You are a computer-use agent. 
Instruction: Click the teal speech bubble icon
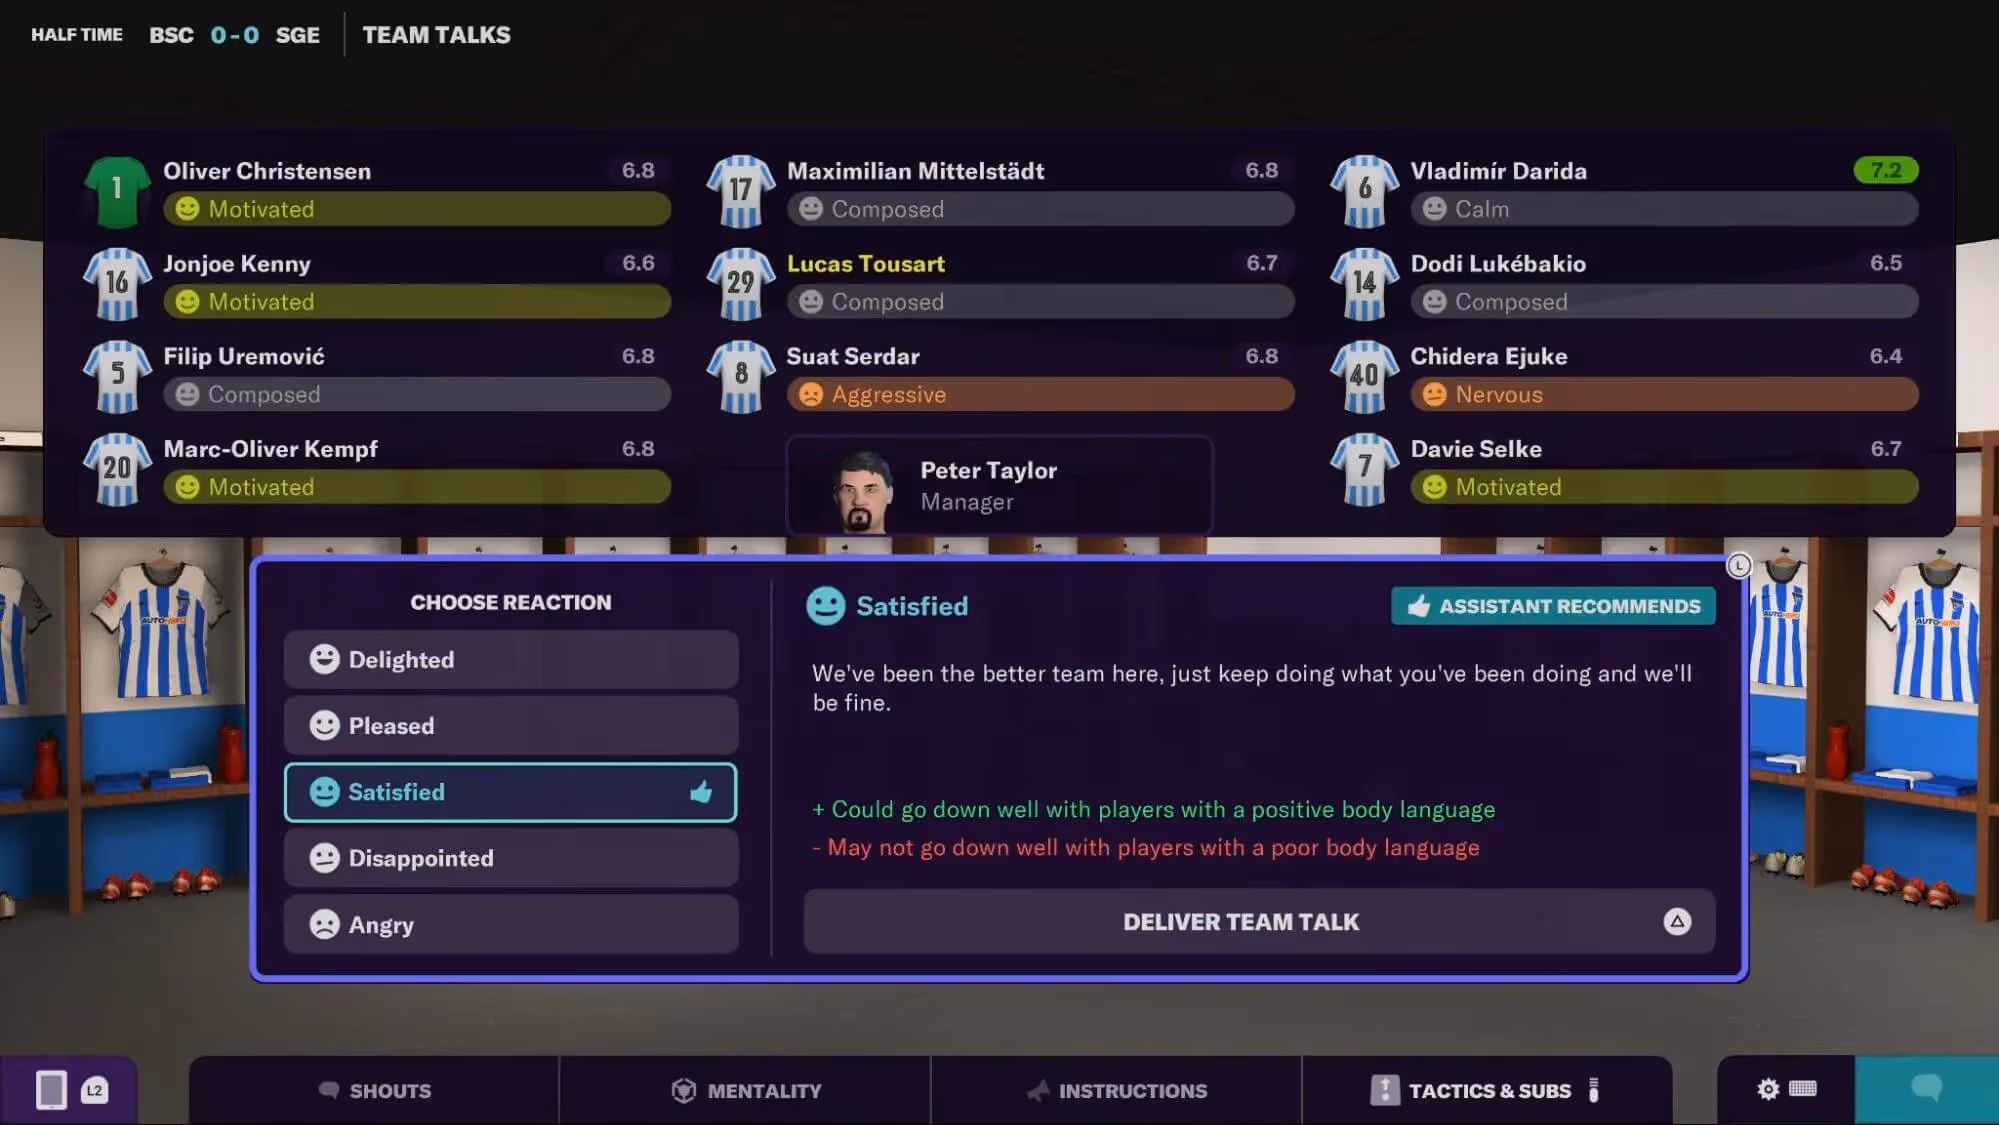tap(1926, 1088)
